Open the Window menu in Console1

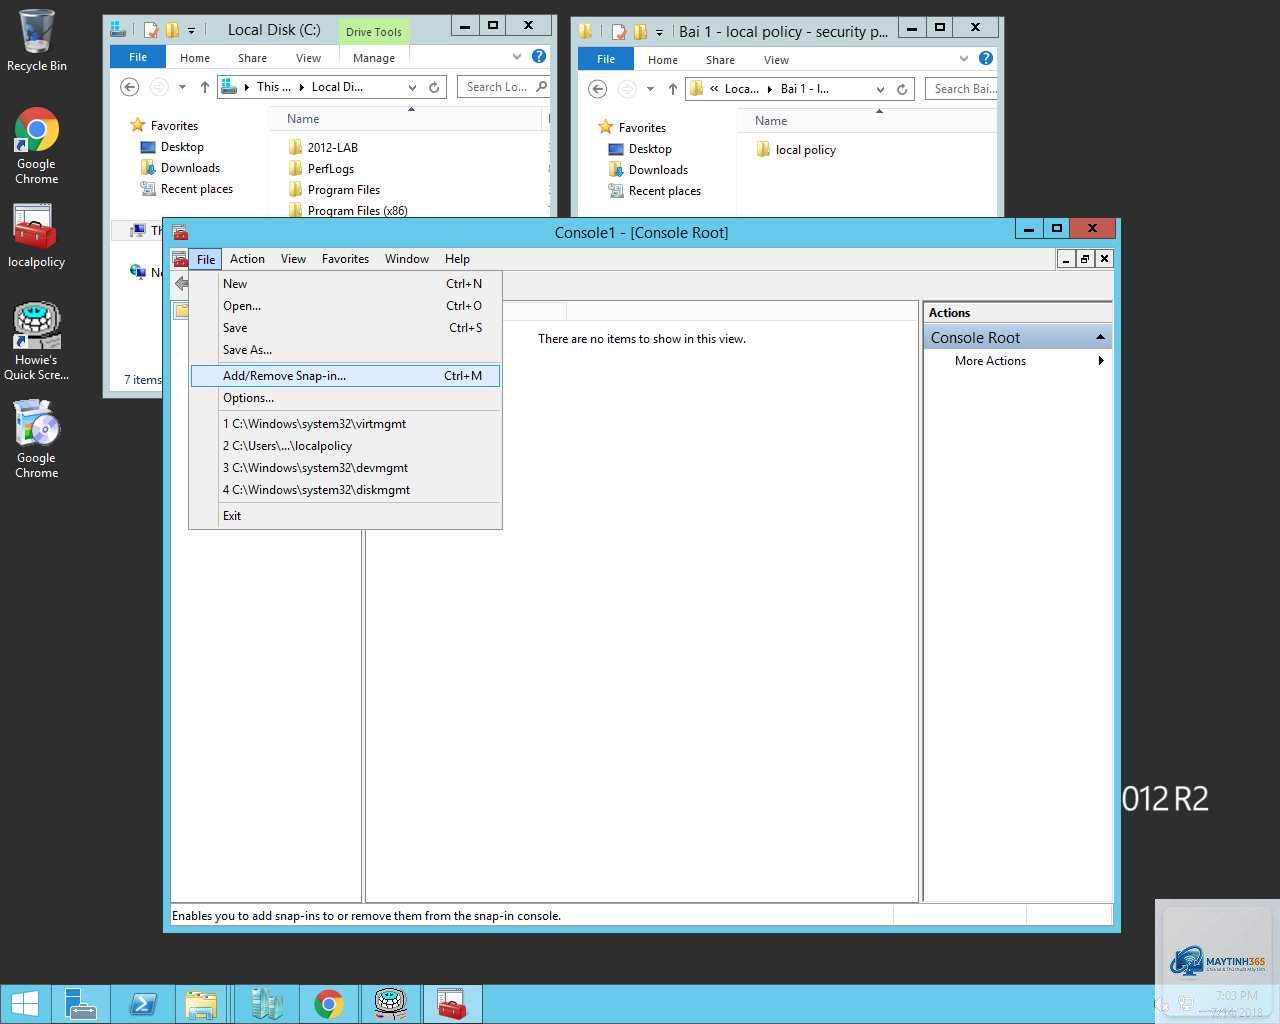(407, 259)
